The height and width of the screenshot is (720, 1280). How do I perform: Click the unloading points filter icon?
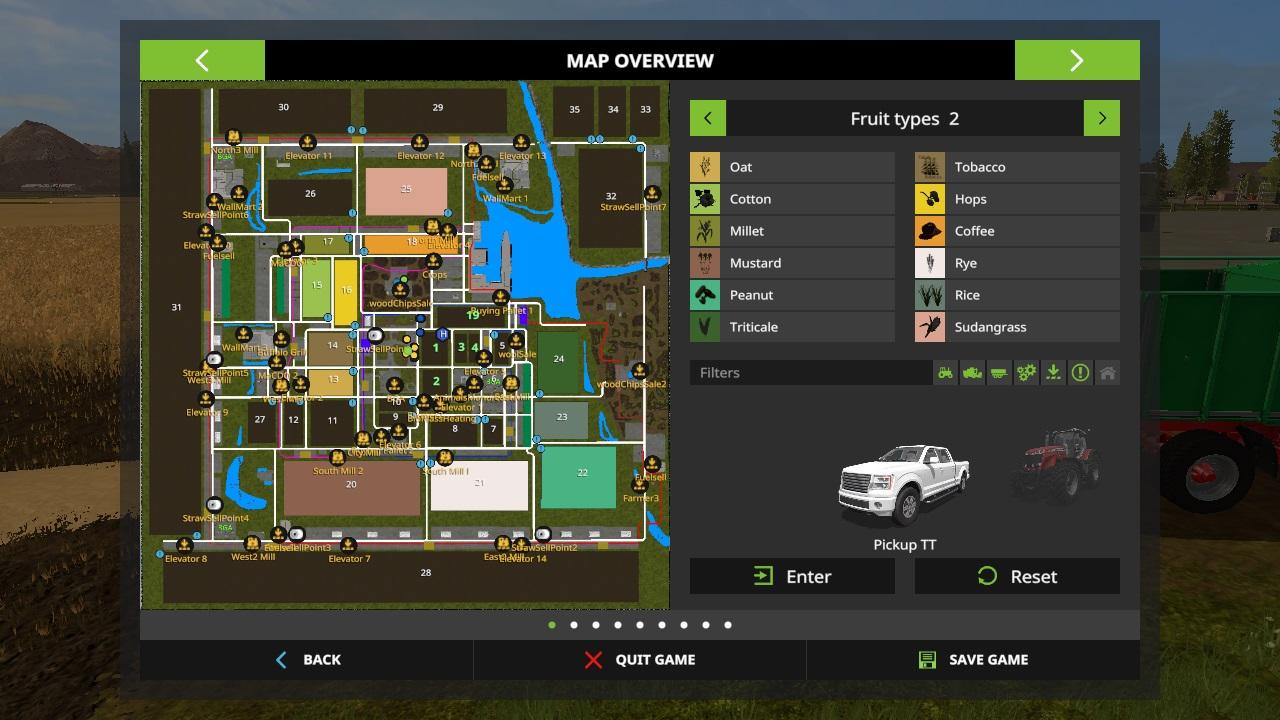click(1053, 373)
